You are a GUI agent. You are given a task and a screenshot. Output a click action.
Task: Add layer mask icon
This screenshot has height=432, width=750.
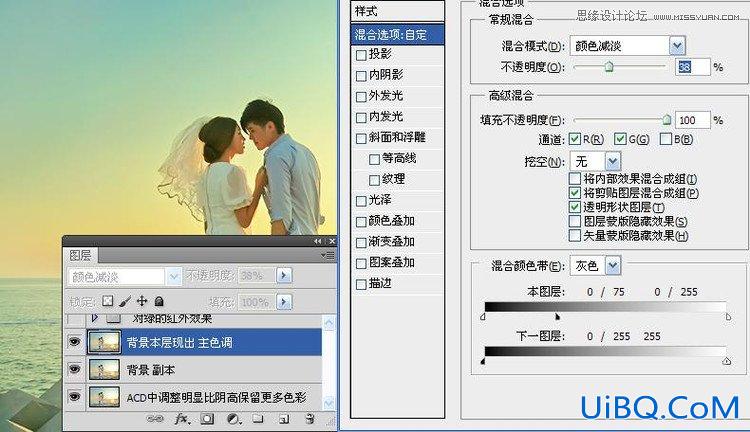pos(207,419)
